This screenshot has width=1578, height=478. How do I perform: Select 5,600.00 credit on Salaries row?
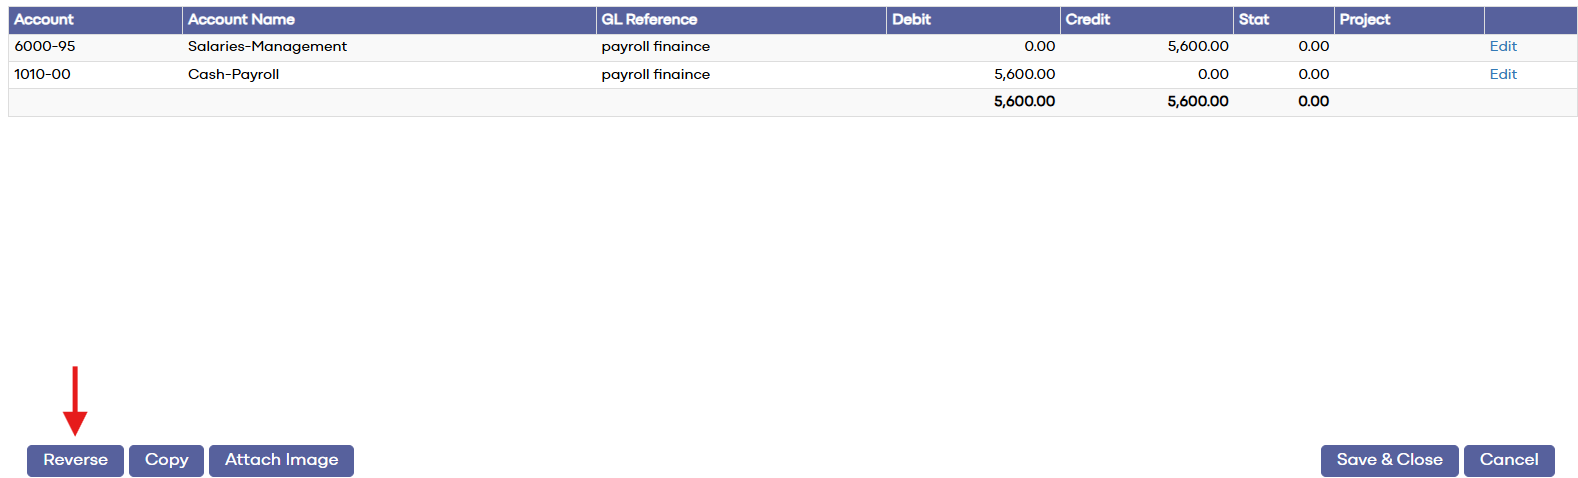(x=1197, y=47)
